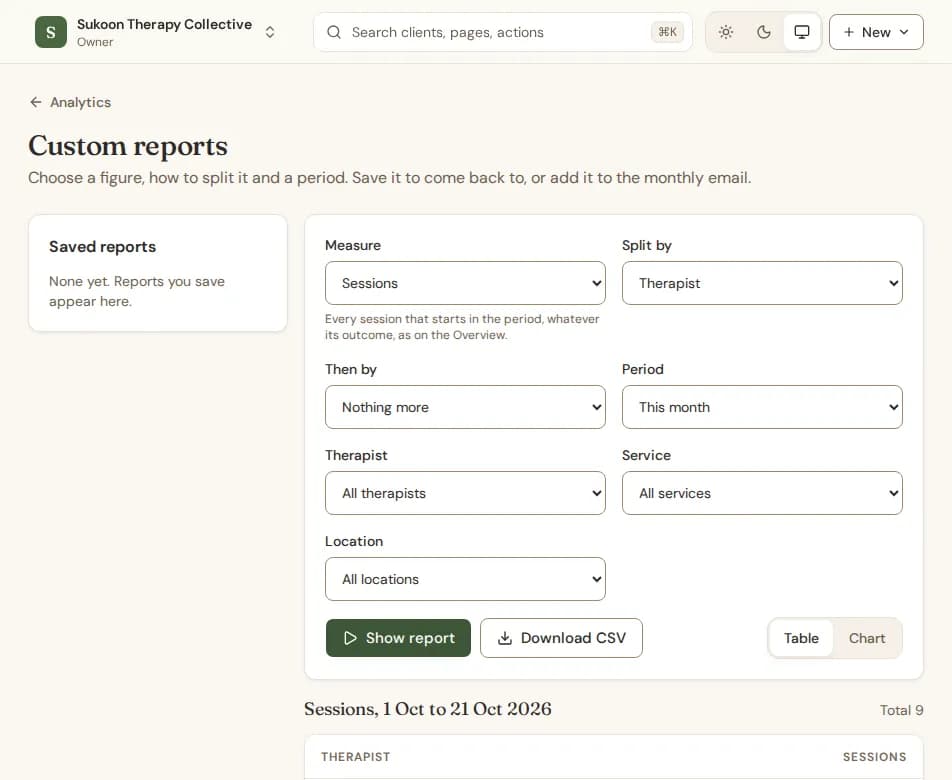Viewport: 952px width, 780px height.
Task: Click the SESSIONS column header
Action: [874, 757]
